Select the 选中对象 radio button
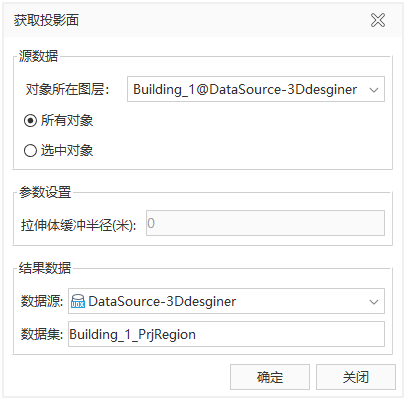 [x=30, y=151]
